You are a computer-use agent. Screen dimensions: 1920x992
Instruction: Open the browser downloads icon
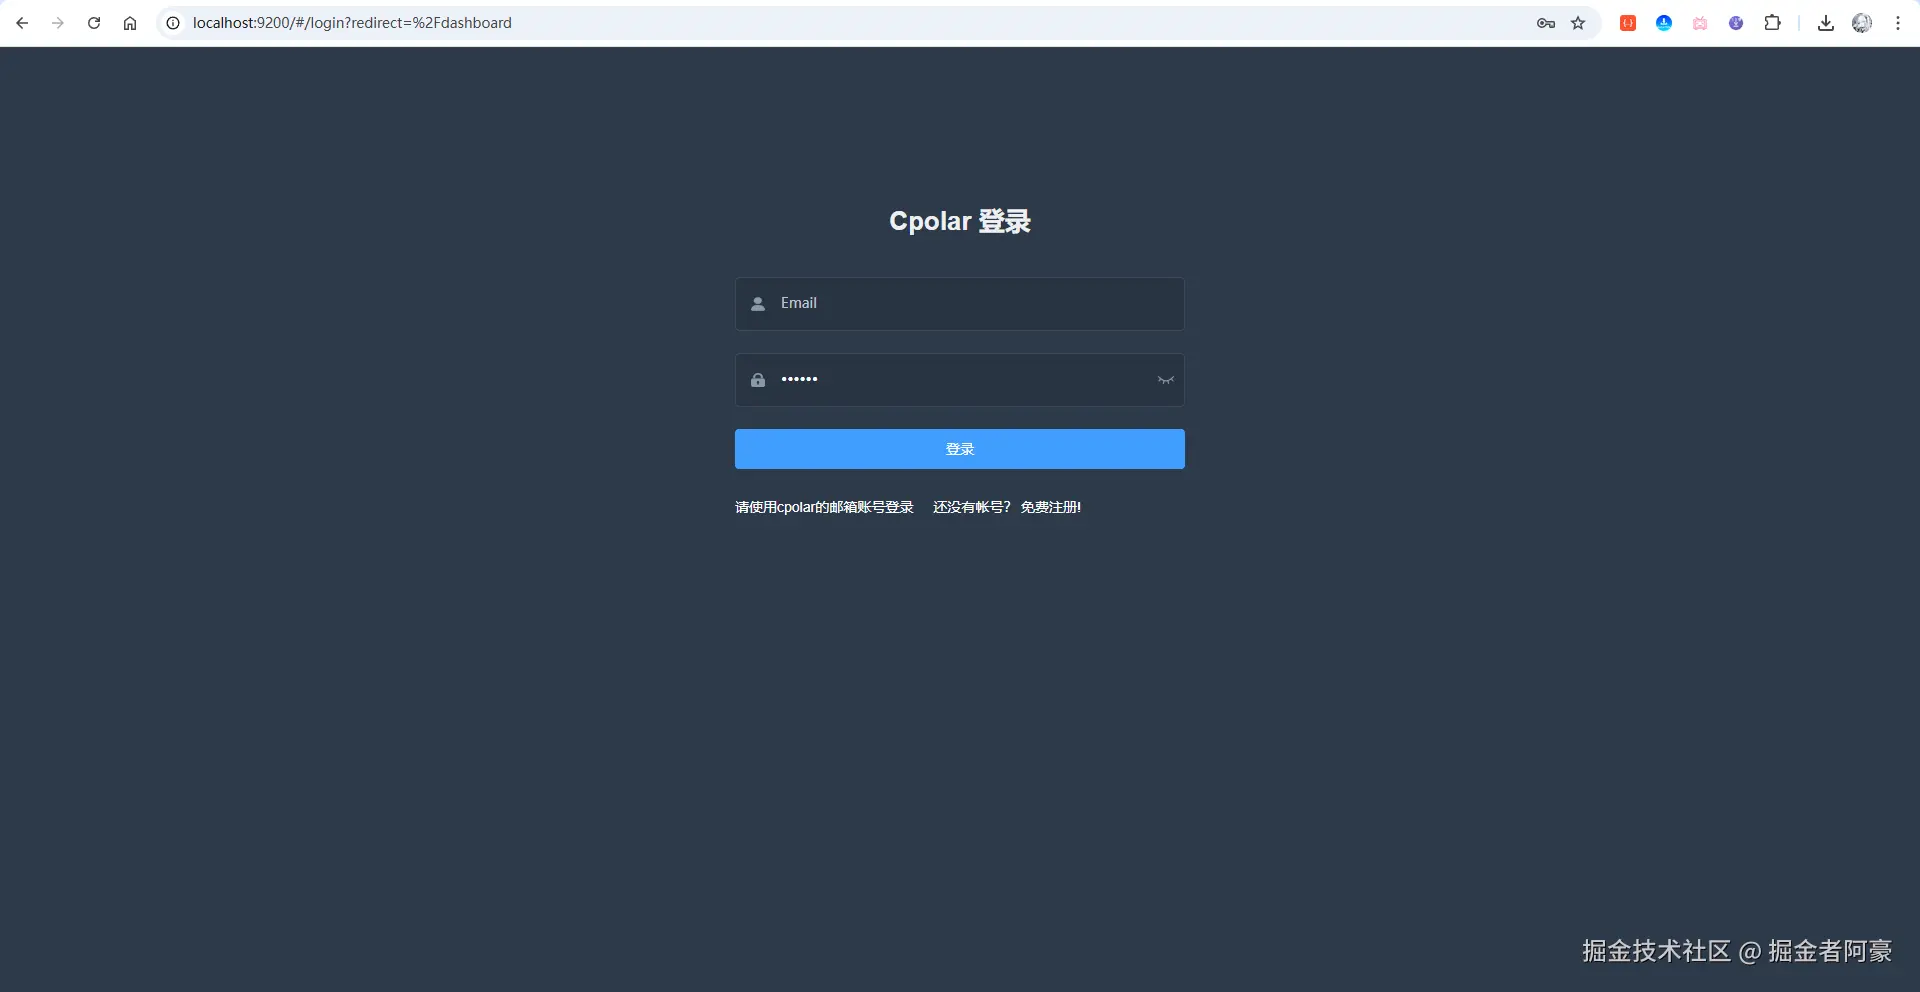[1826, 23]
